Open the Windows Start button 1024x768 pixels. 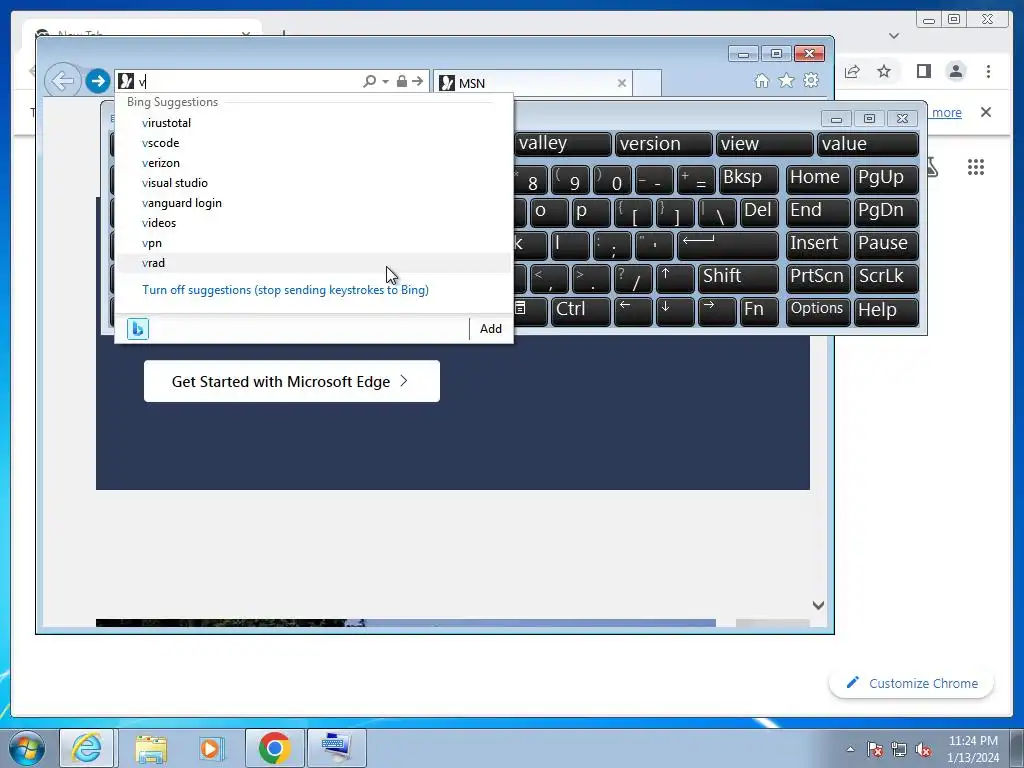27,748
